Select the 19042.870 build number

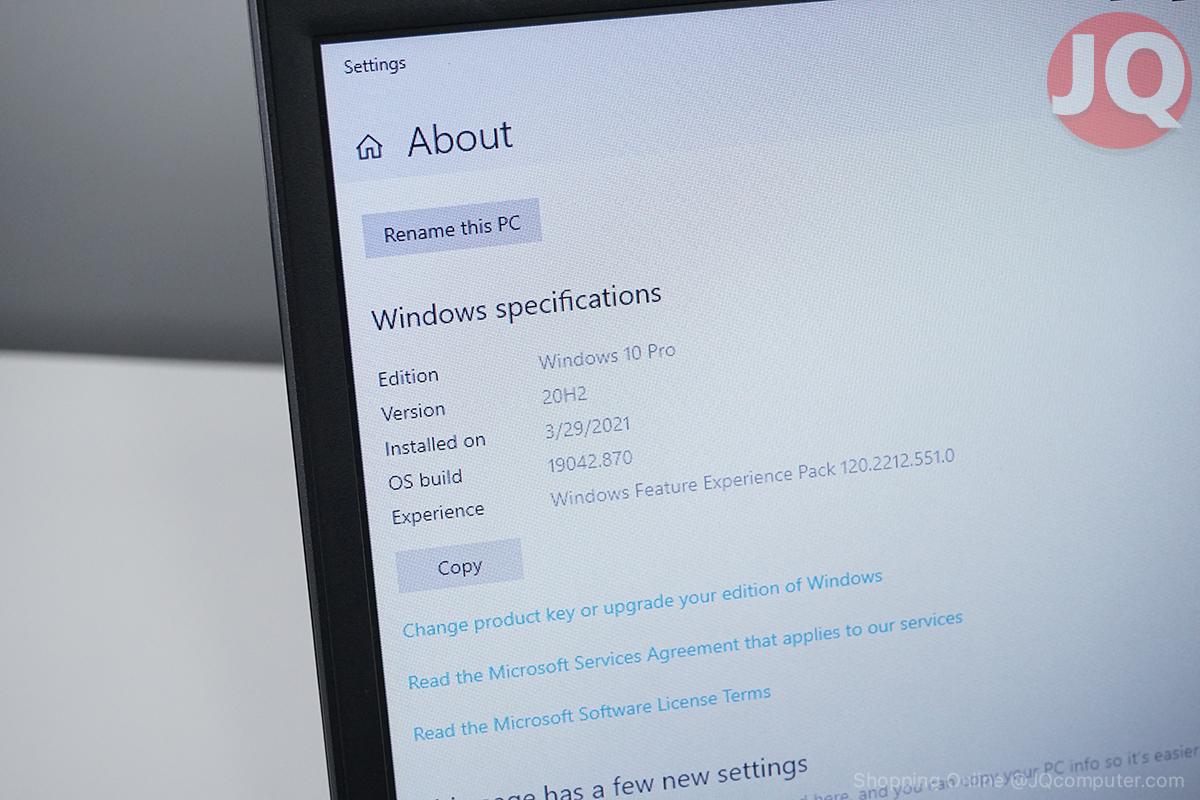coord(590,462)
